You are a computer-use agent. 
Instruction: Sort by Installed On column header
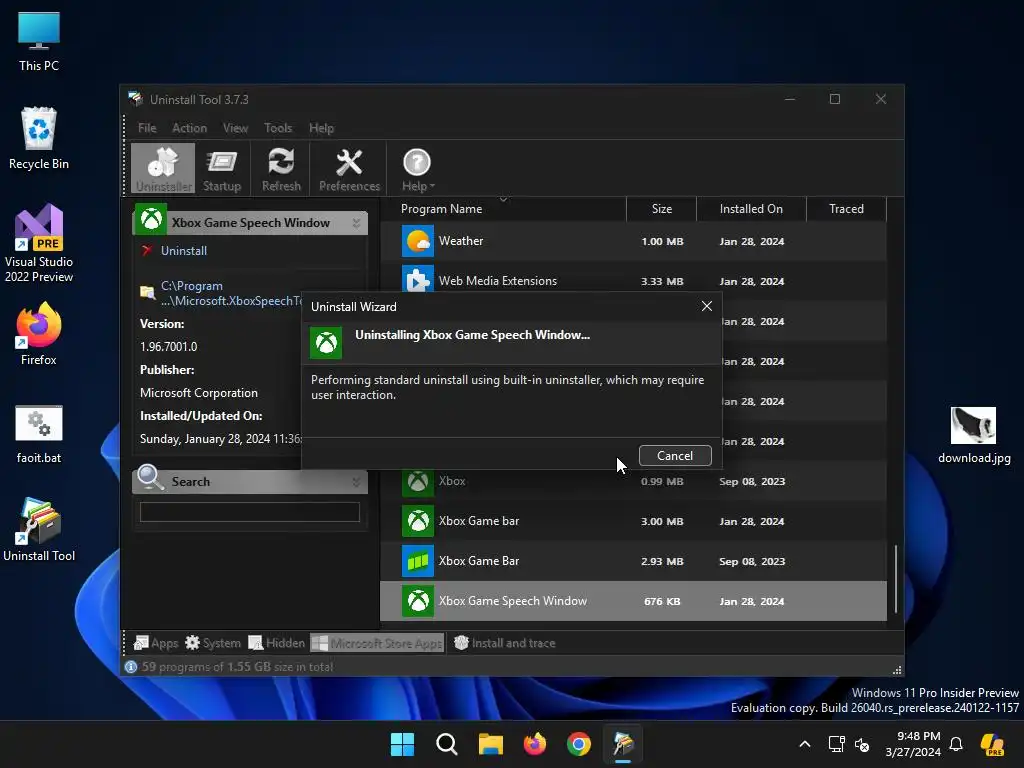[x=751, y=209]
